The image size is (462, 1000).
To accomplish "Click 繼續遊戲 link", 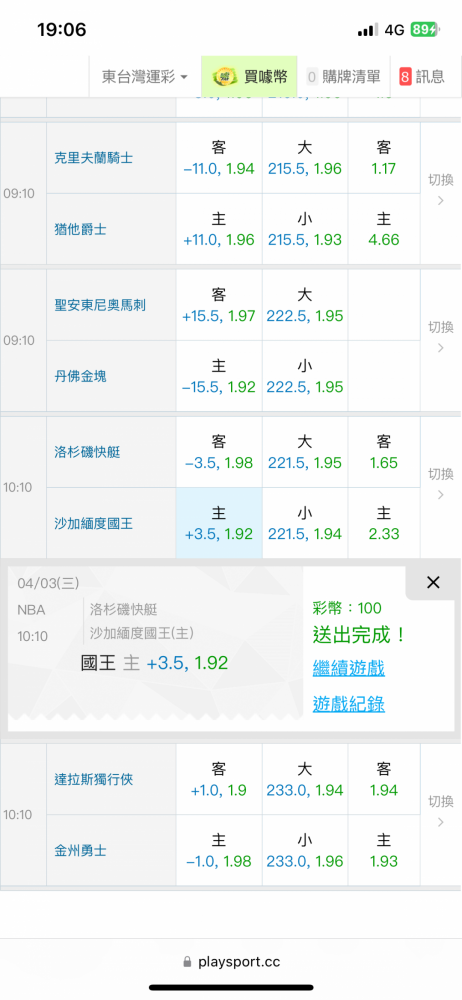I will click(348, 668).
